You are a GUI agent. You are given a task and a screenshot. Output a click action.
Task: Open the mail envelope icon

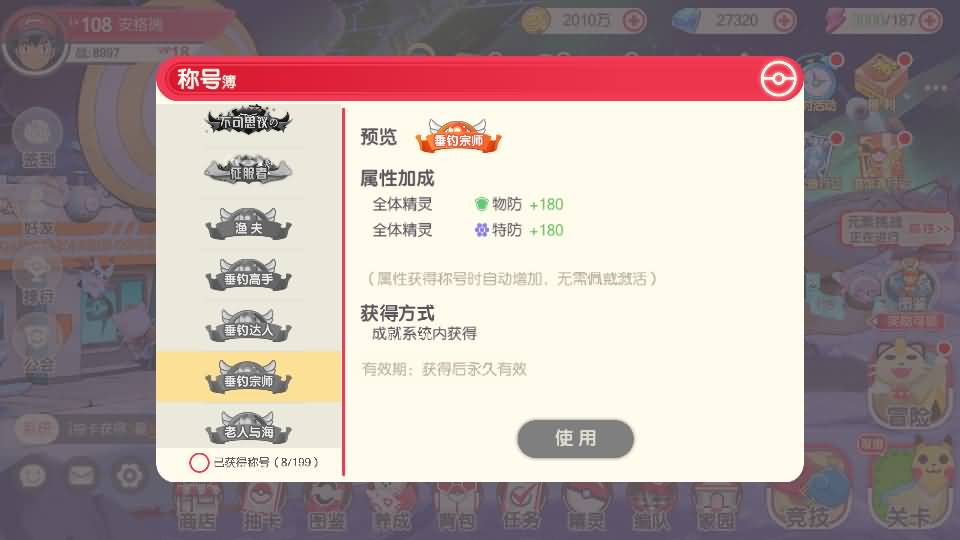click(x=81, y=475)
